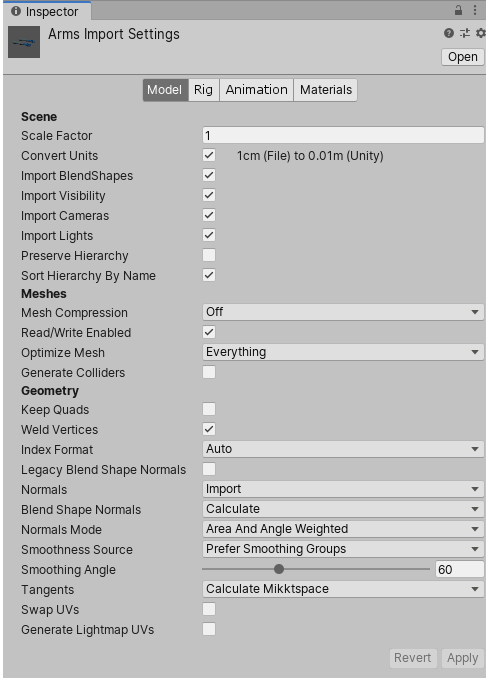This screenshot has height=678, width=495.
Task: Open the help reference icon
Action: [x=449, y=33]
